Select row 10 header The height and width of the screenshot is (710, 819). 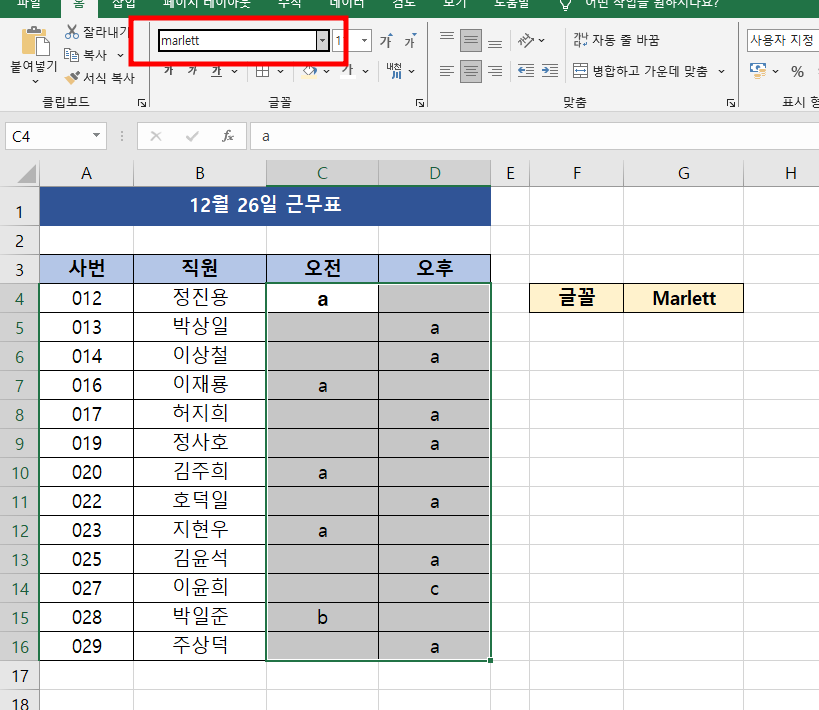19,473
